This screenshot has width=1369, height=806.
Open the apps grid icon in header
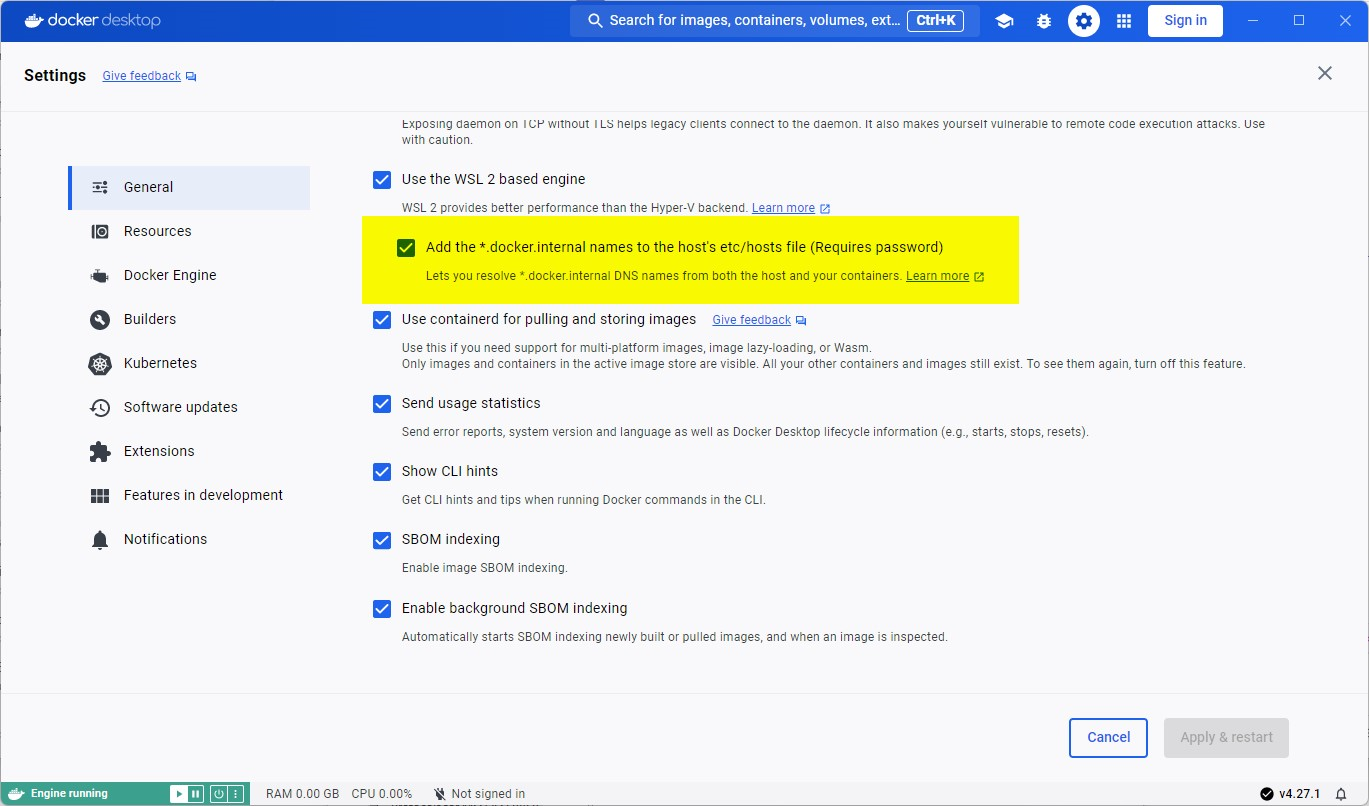(x=1124, y=21)
